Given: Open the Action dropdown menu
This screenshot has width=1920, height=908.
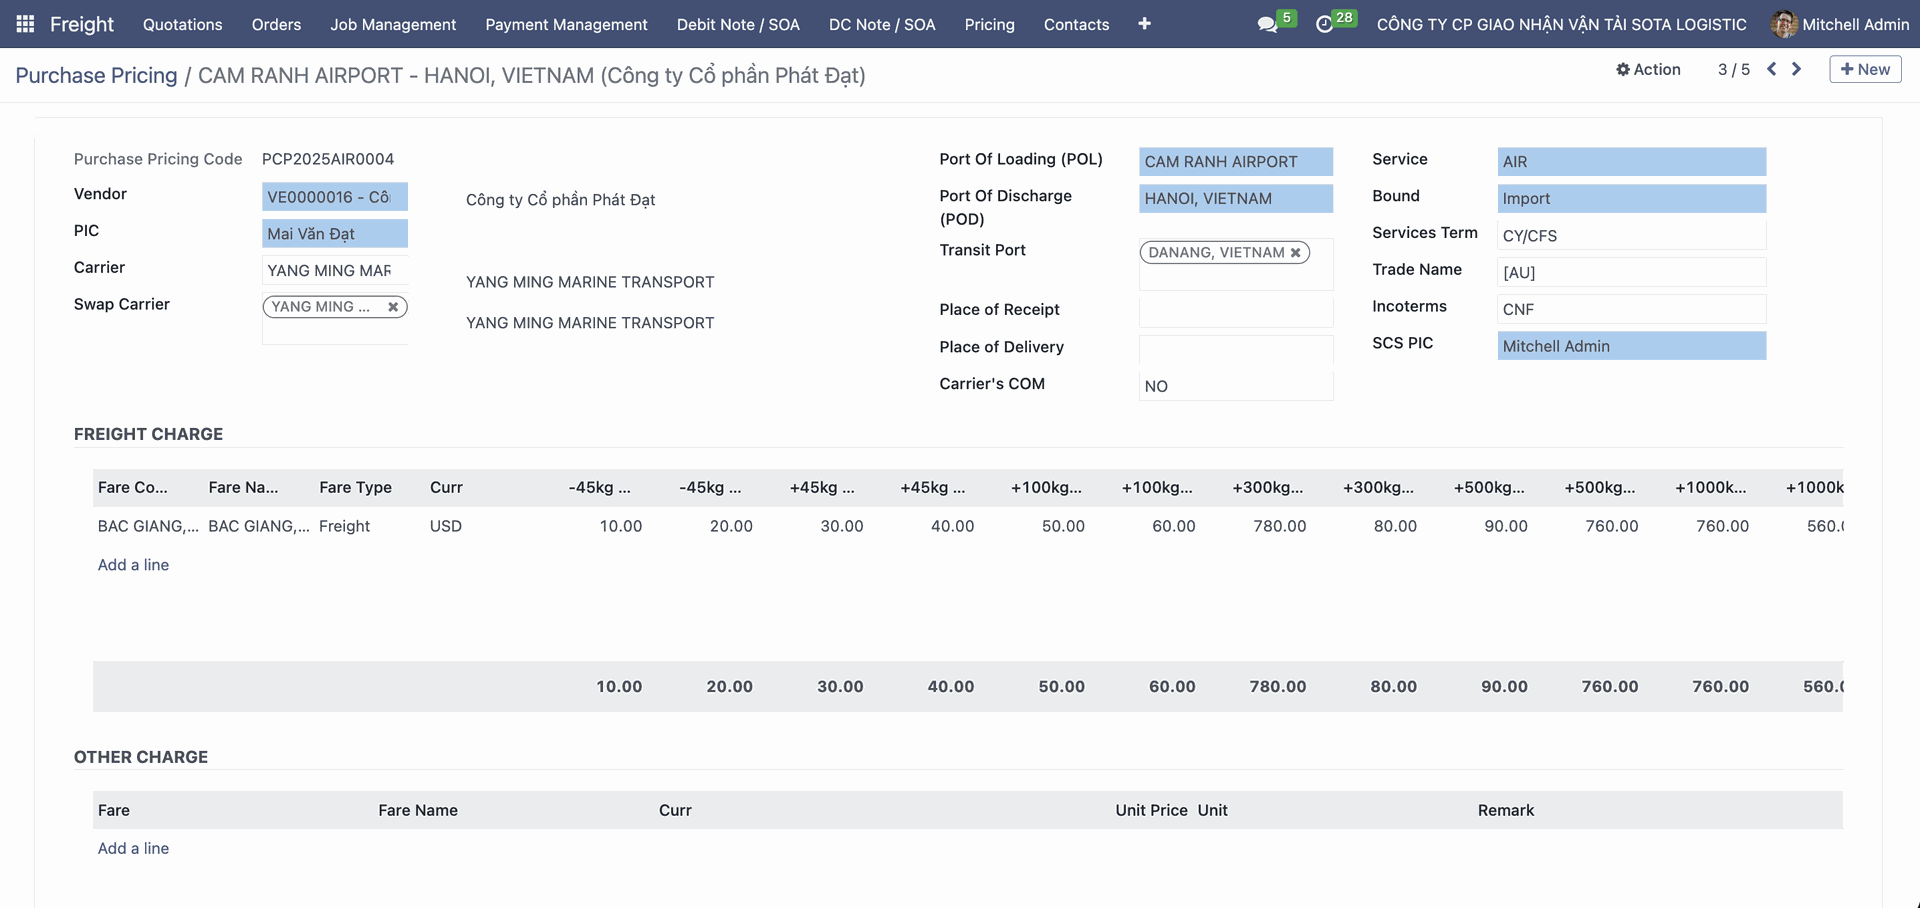Looking at the screenshot, I should pyautogui.click(x=1648, y=69).
